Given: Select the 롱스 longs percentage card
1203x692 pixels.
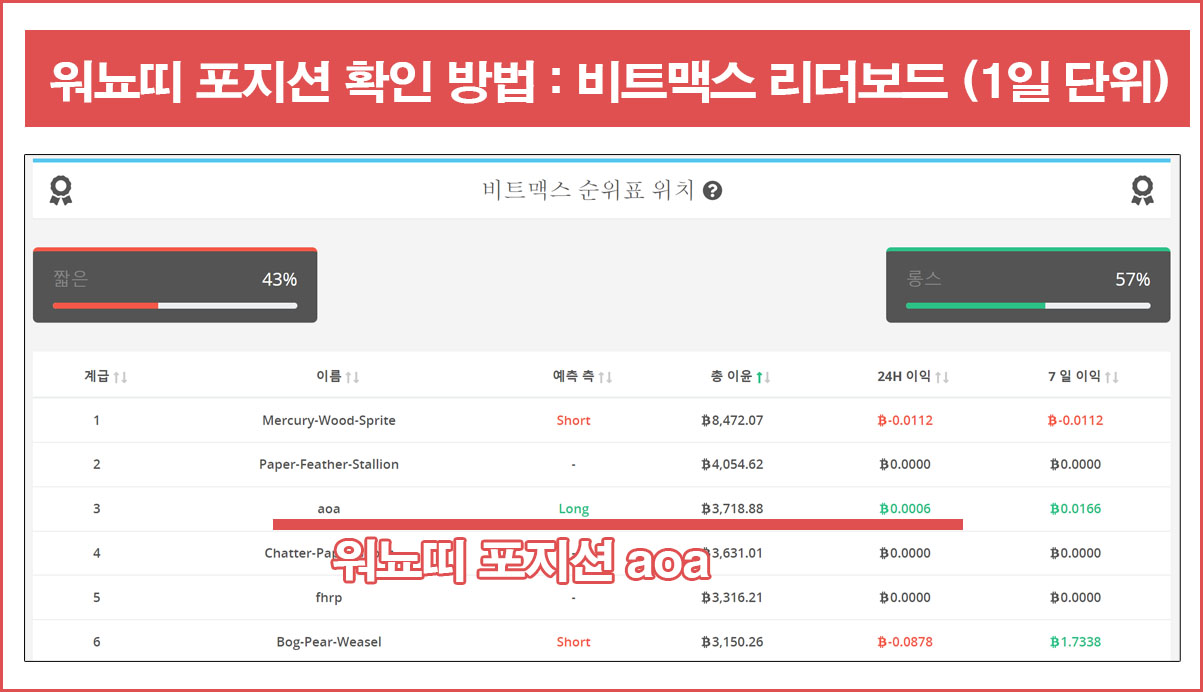Looking at the screenshot, I should [1028, 285].
